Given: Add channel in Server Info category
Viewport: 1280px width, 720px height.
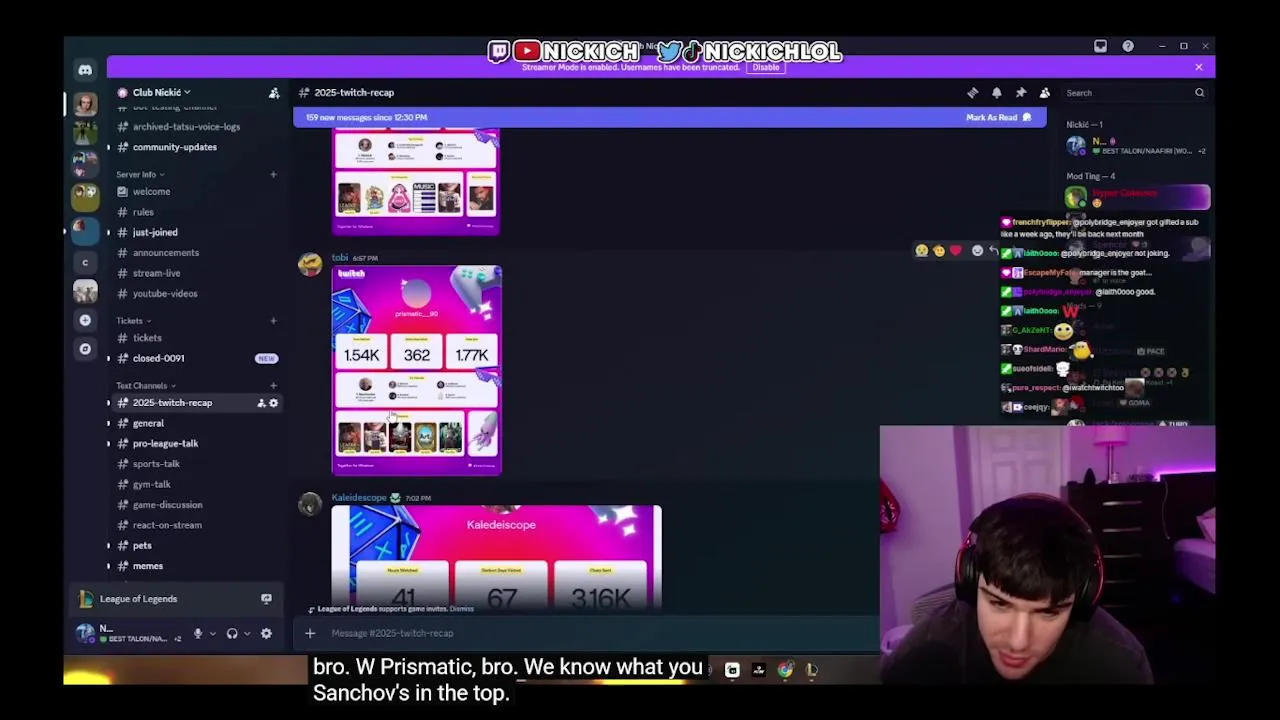Looking at the screenshot, I should pos(273,175).
